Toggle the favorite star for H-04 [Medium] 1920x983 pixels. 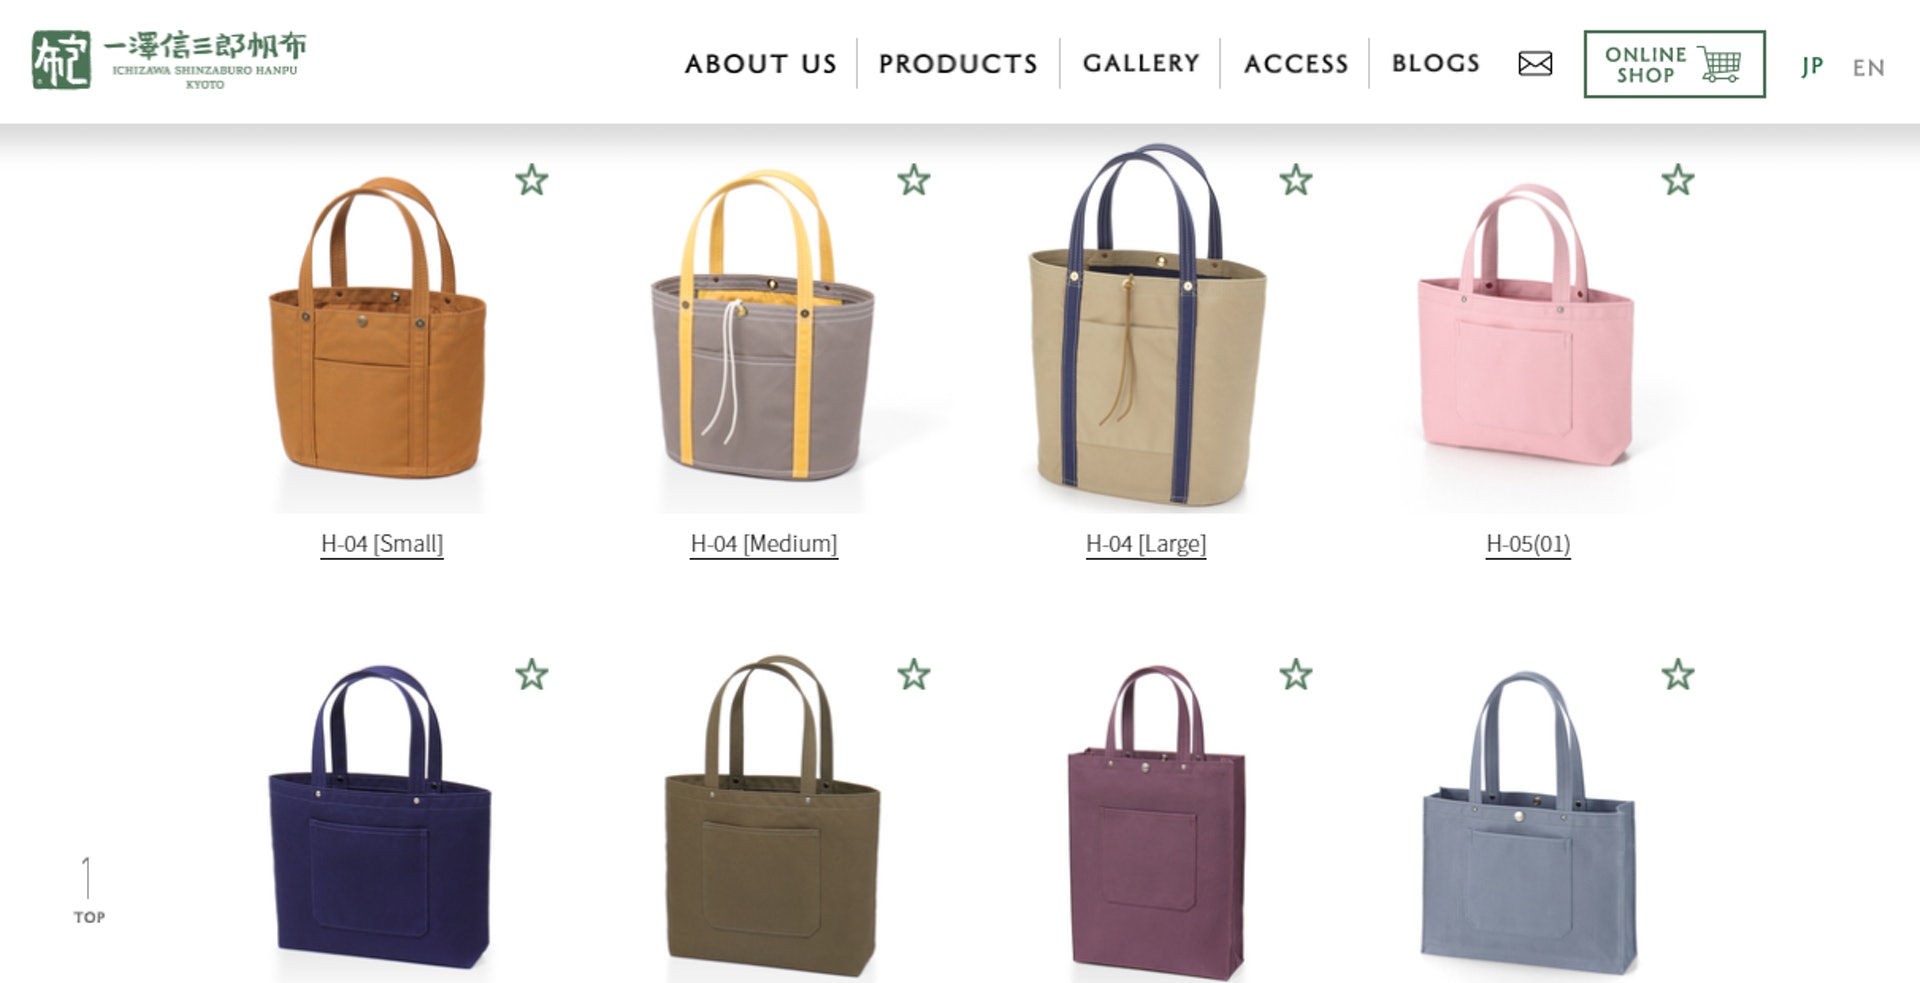[x=914, y=180]
